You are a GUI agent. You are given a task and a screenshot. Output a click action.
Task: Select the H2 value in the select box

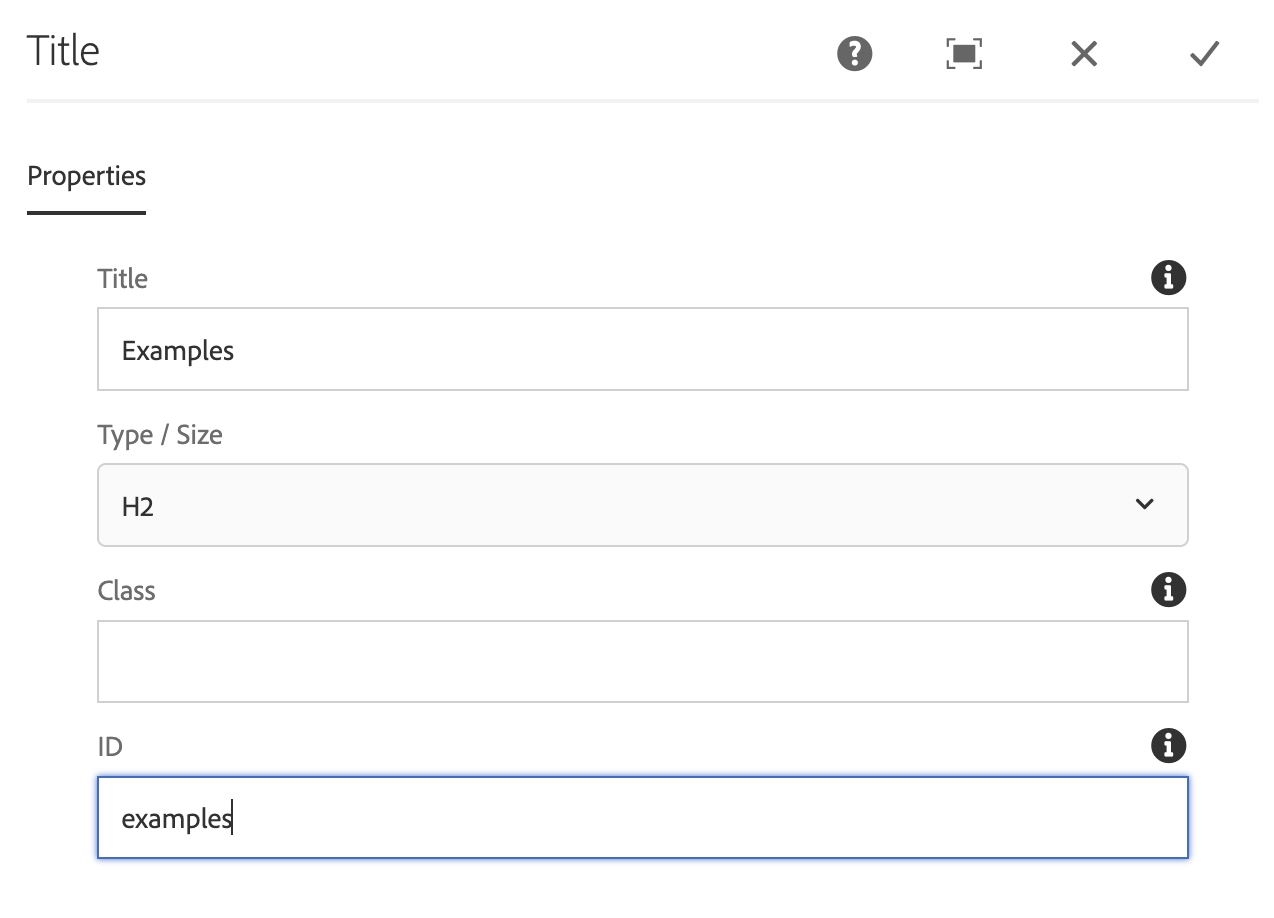(x=138, y=507)
